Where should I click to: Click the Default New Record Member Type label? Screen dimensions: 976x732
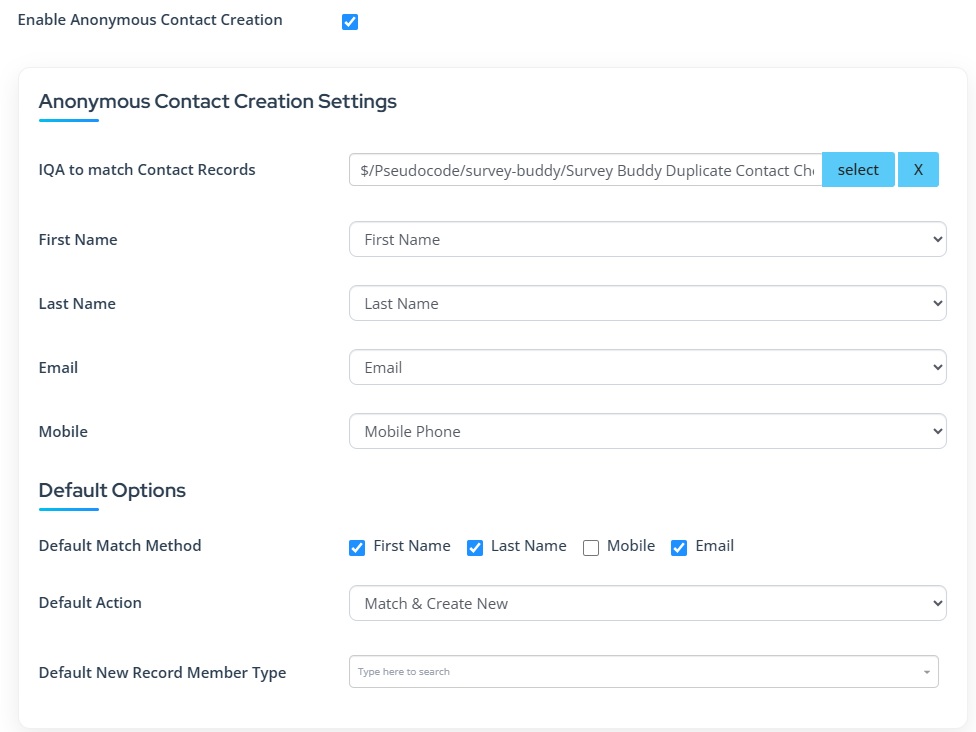pos(162,672)
